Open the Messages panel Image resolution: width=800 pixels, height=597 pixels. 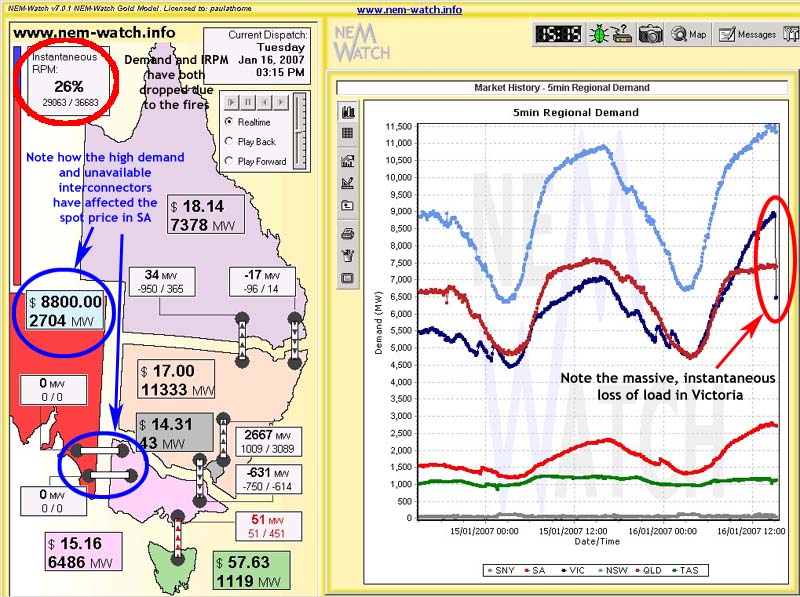tap(747, 35)
